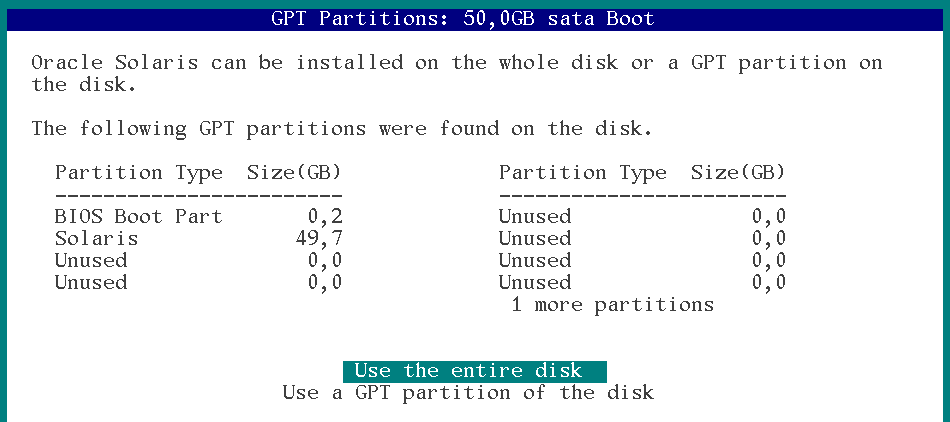Select the BIOS Boot Part partition entry

coord(138,216)
